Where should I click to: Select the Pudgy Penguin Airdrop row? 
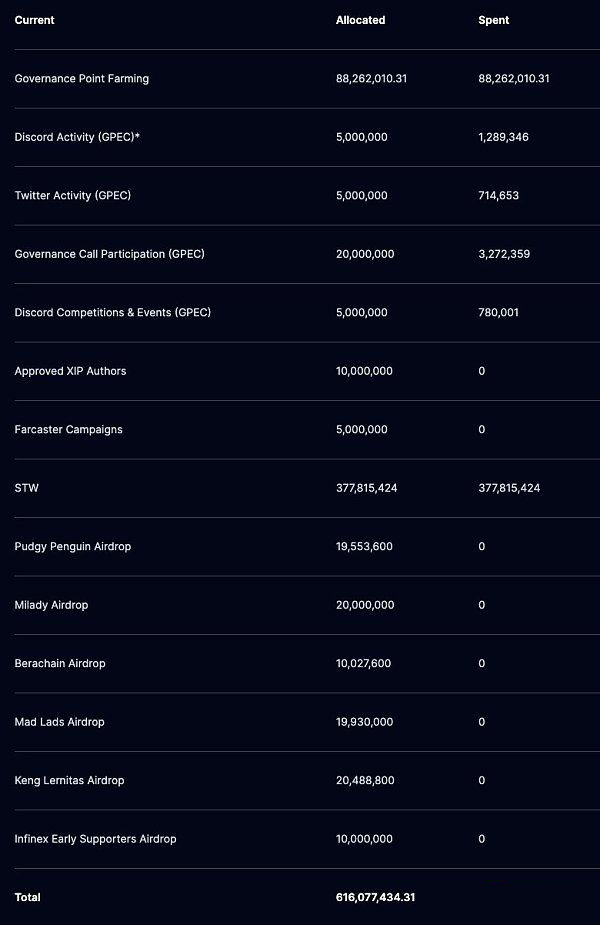tap(307, 546)
